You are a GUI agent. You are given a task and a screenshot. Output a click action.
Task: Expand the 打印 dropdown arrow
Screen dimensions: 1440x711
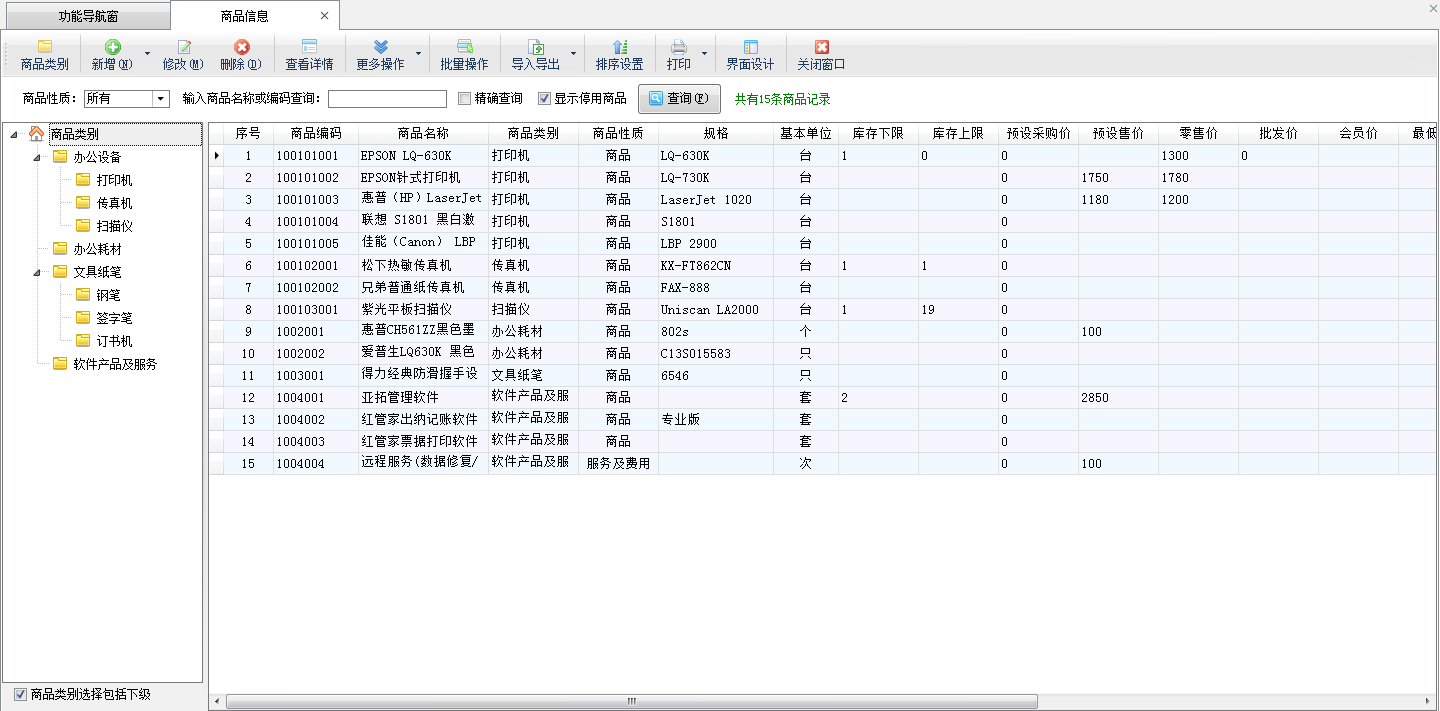click(704, 55)
